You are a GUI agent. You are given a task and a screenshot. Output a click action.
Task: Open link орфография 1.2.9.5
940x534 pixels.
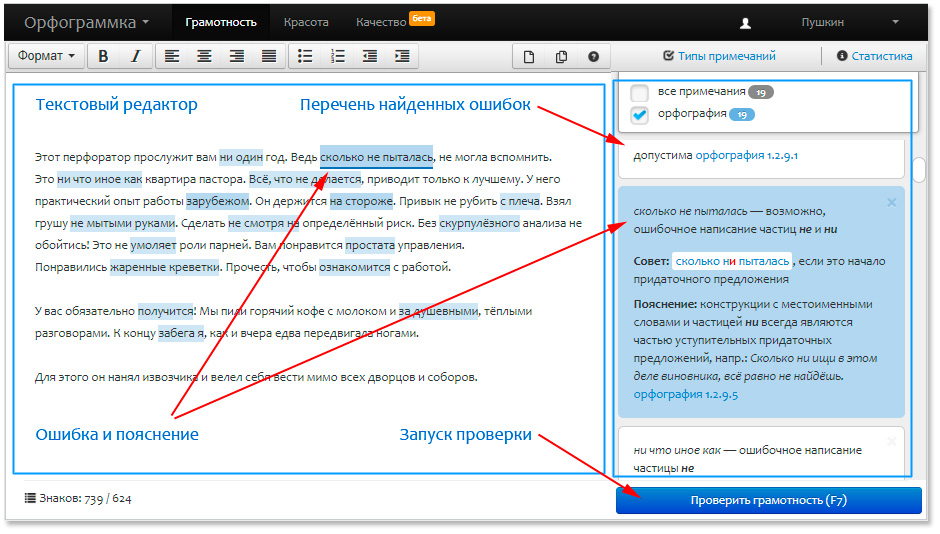coord(686,394)
